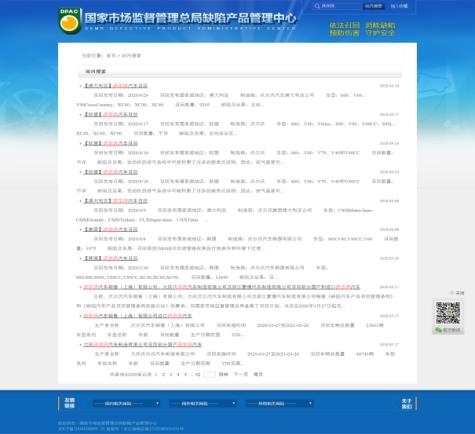Click the magnifier icon in search box
This screenshot has width=475, height=434.
tap(317, 6)
